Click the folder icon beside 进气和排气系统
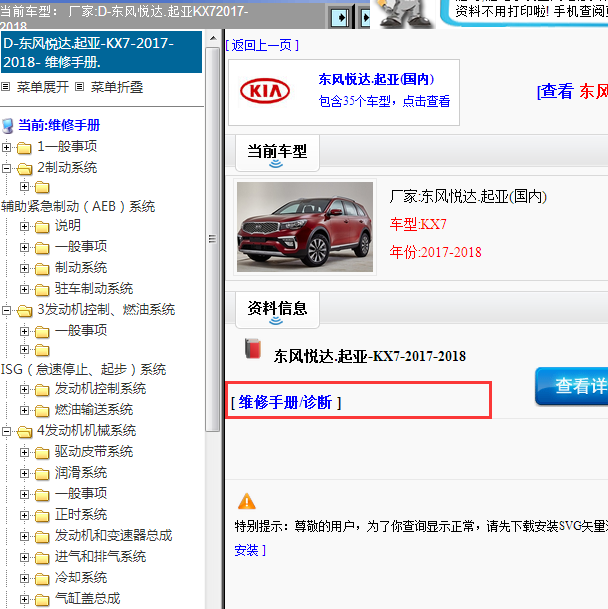The image size is (608, 609). [42, 557]
